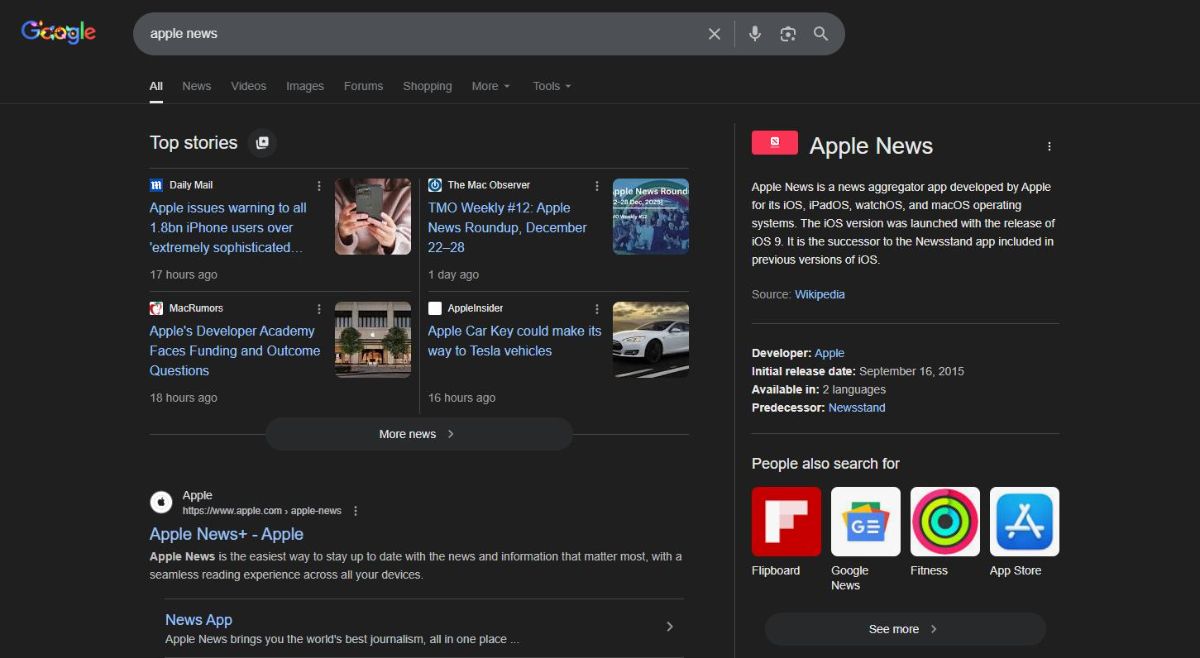Viewport: 1200px width, 658px height.
Task: Click the Google logo
Action: [x=59, y=32]
